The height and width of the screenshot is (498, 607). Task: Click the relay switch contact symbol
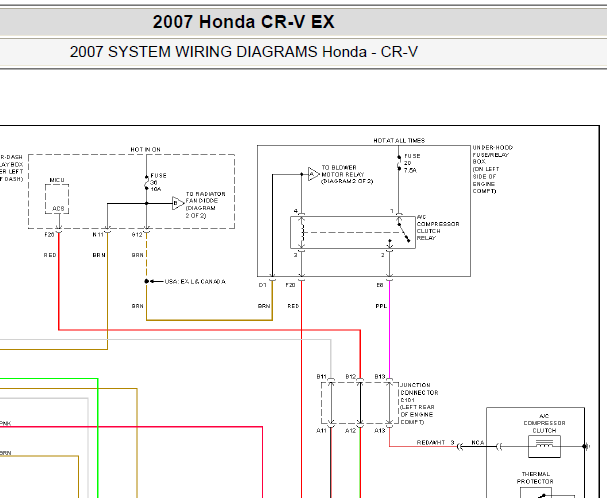coord(404,232)
